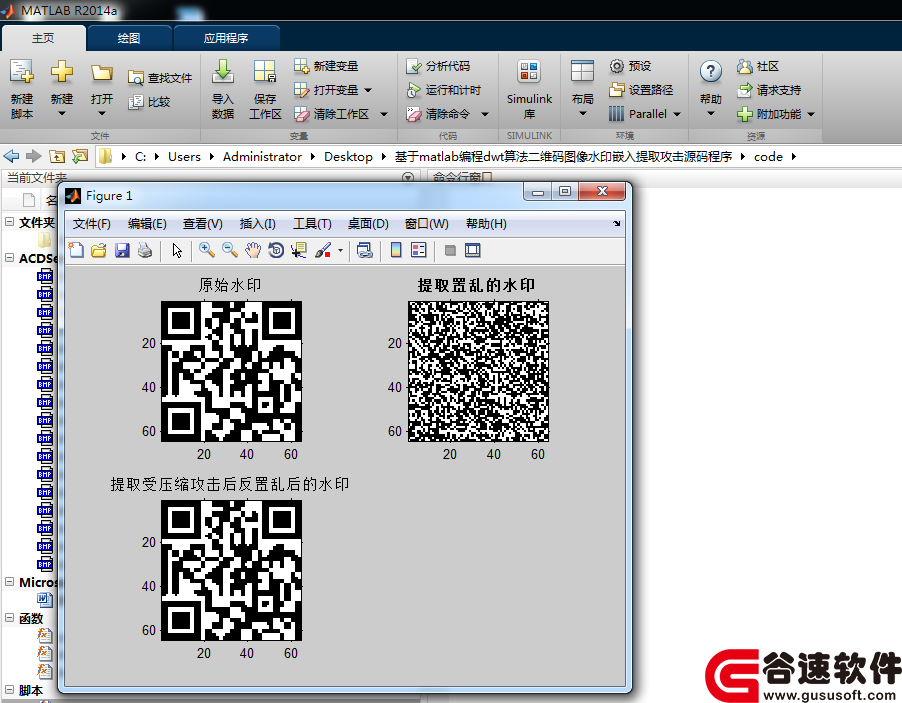
Task: Click 分析代码 (Analyze Code)
Action: pyautogui.click(x=438, y=66)
